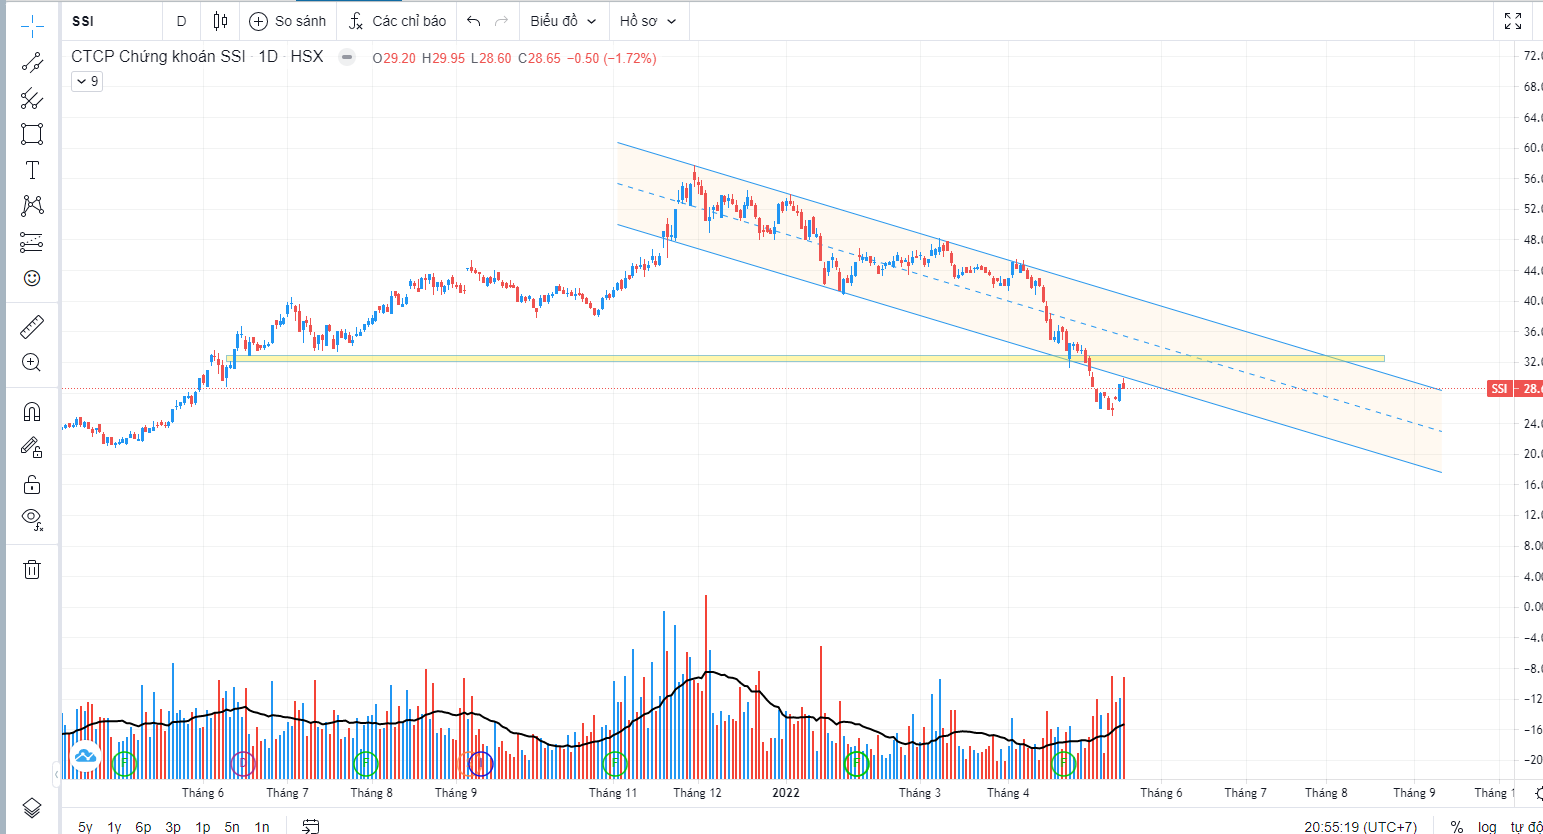Click the blue event marker near Tháng 9
Screen dimensions: 1543x834
click(481, 764)
